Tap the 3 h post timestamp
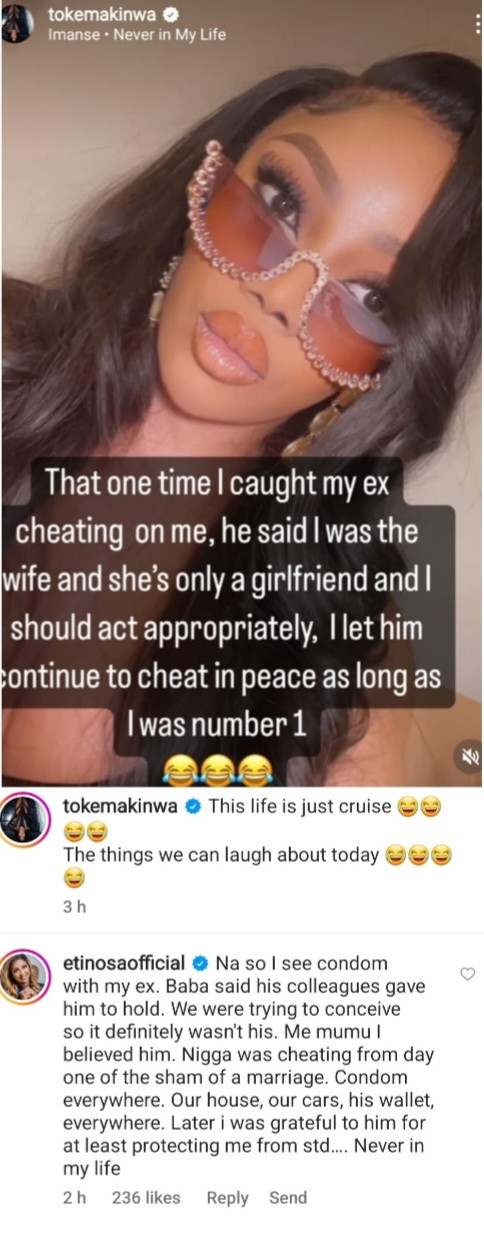 (74, 907)
